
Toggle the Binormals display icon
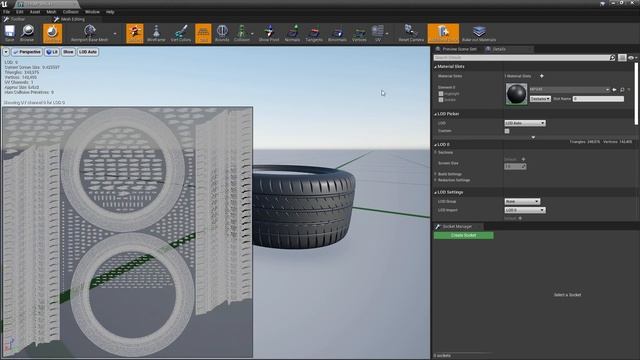pos(337,33)
